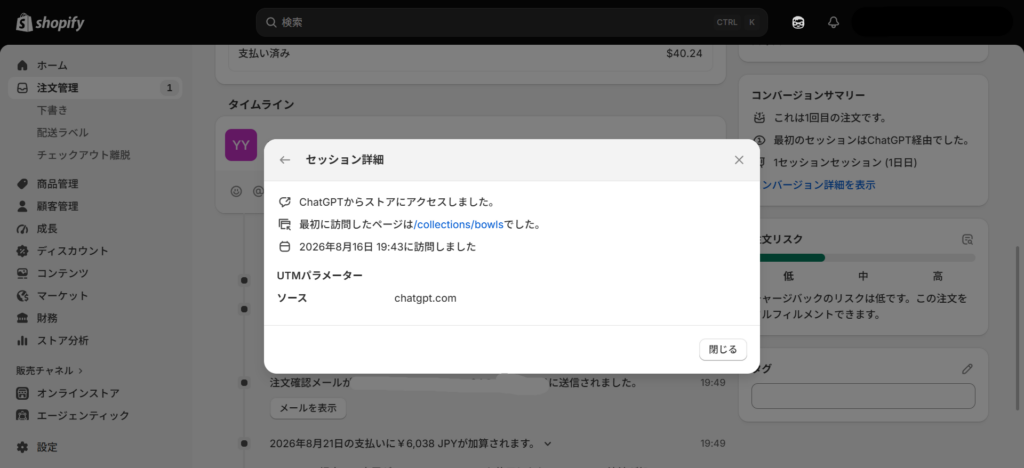Focus the 検索 search field
Viewport: 1024px width, 468px height.
511,22
